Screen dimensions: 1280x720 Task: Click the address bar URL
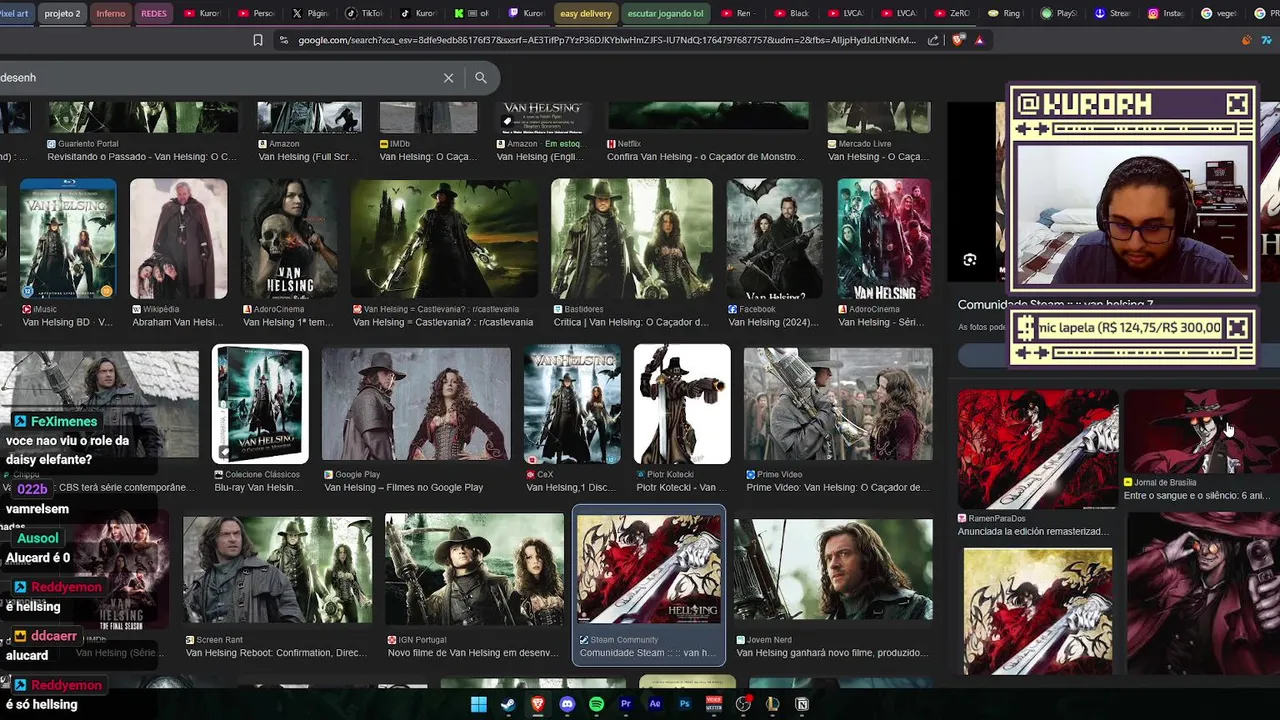(x=607, y=40)
